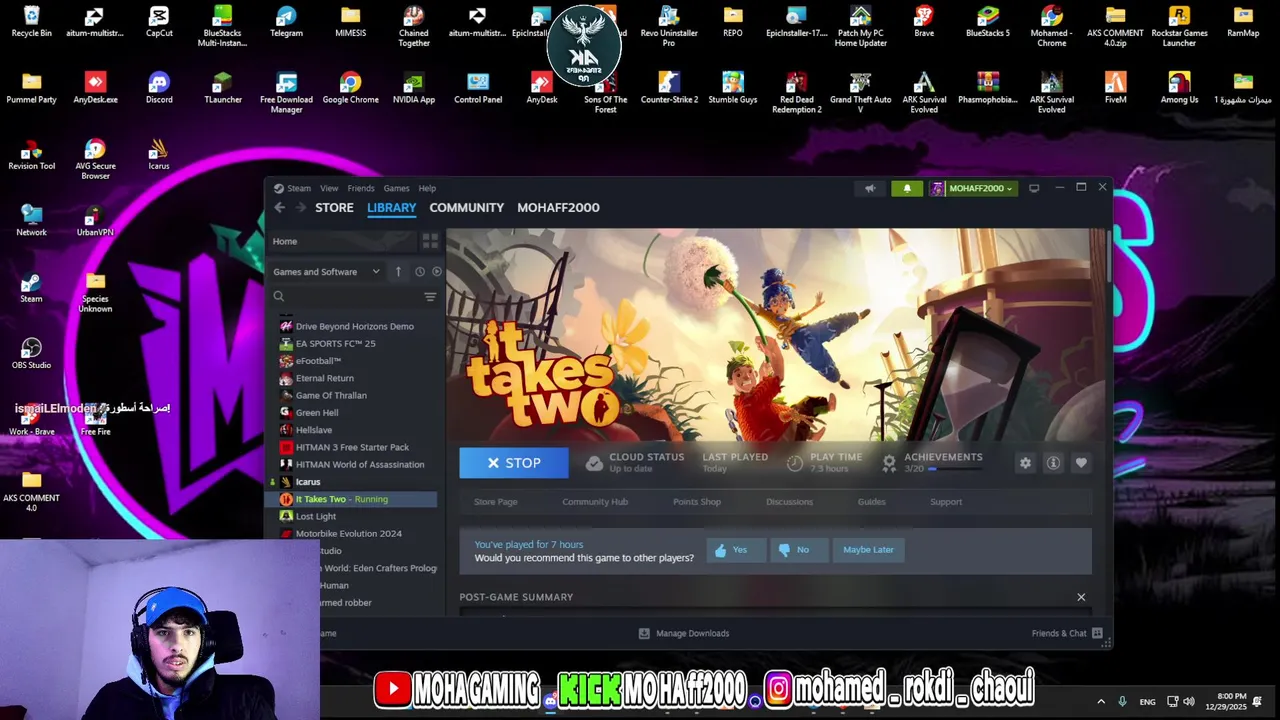The width and height of the screenshot is (1280, 720).
Task: Open Games menu in Steam
Action: point(396,188)
